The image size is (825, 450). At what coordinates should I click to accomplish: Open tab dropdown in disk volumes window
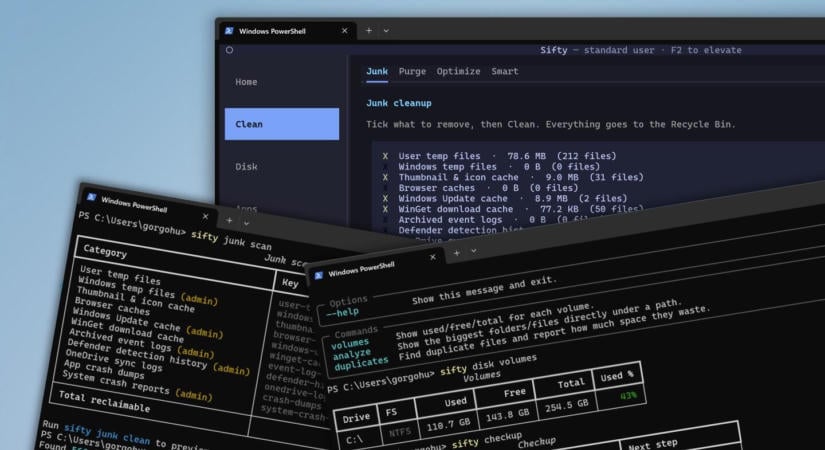pos(474,251)
